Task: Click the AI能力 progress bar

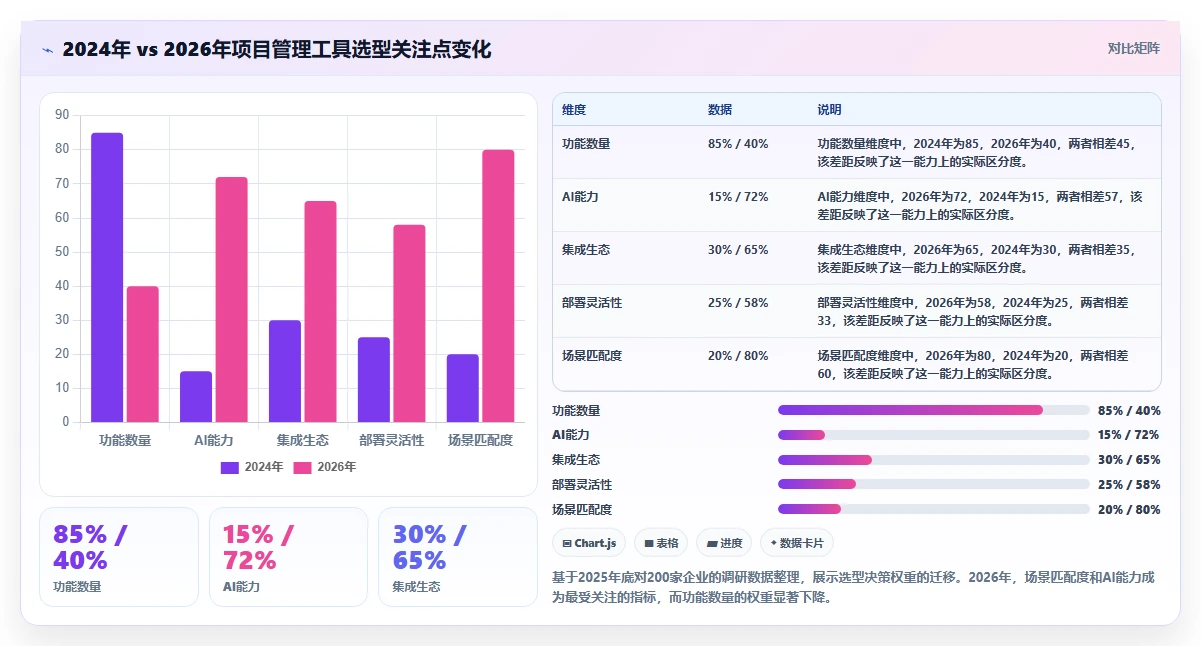Action: coord(933,435)
